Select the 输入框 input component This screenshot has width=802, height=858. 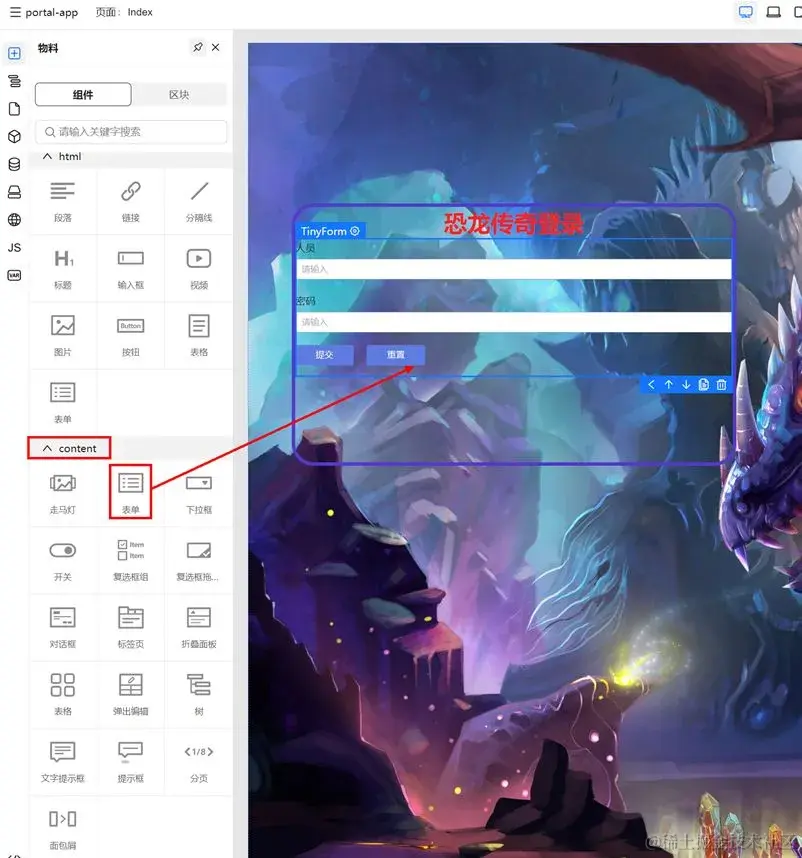(131, 269)
